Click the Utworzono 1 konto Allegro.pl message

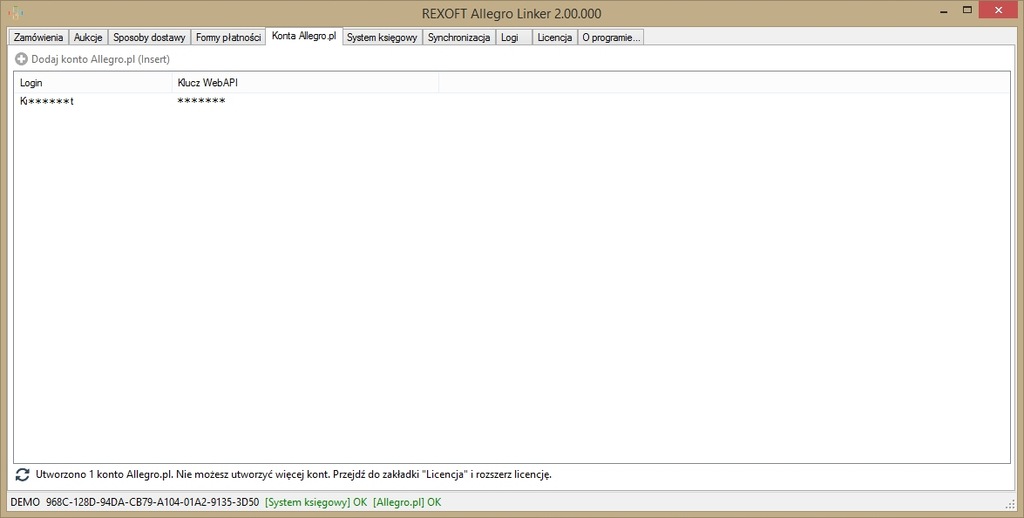pos(293,475)
